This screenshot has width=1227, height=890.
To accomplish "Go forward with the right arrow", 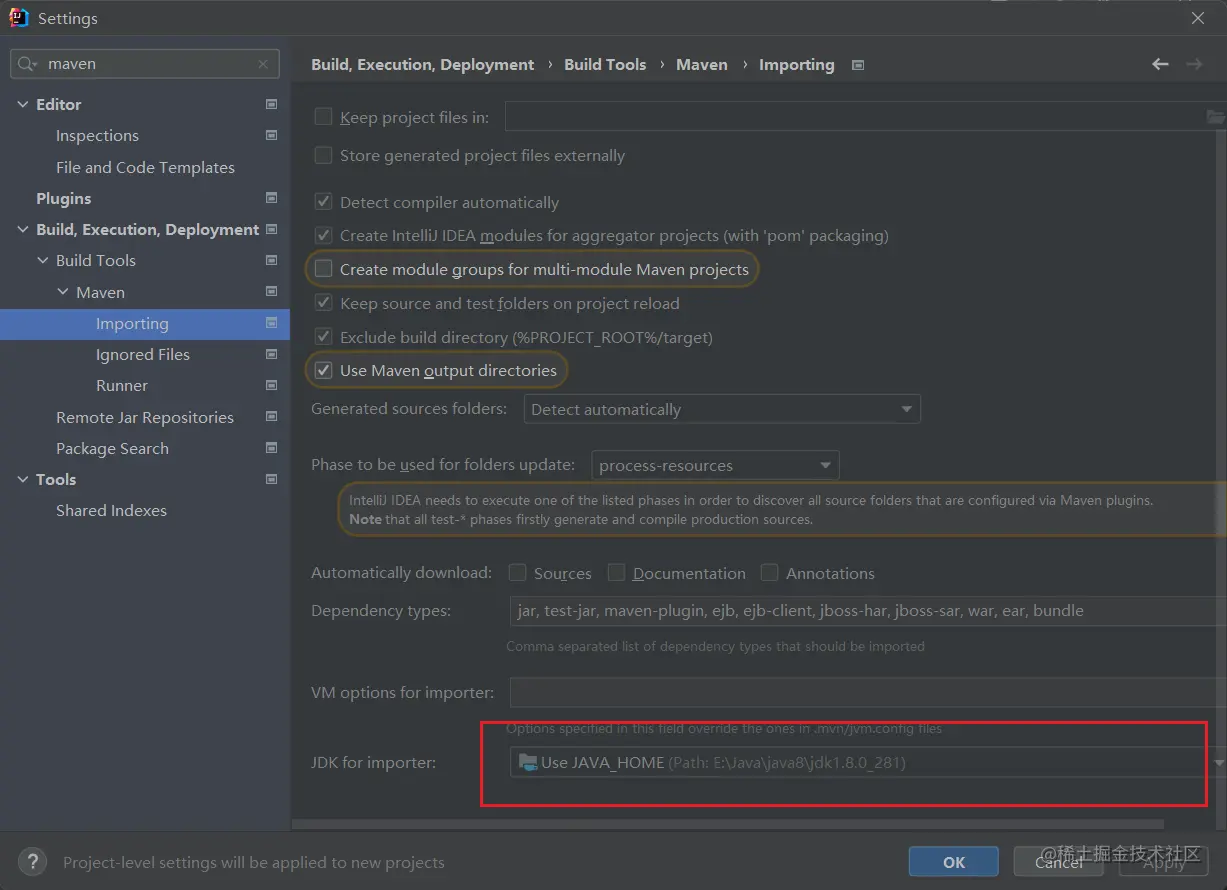I will 1194,64.
